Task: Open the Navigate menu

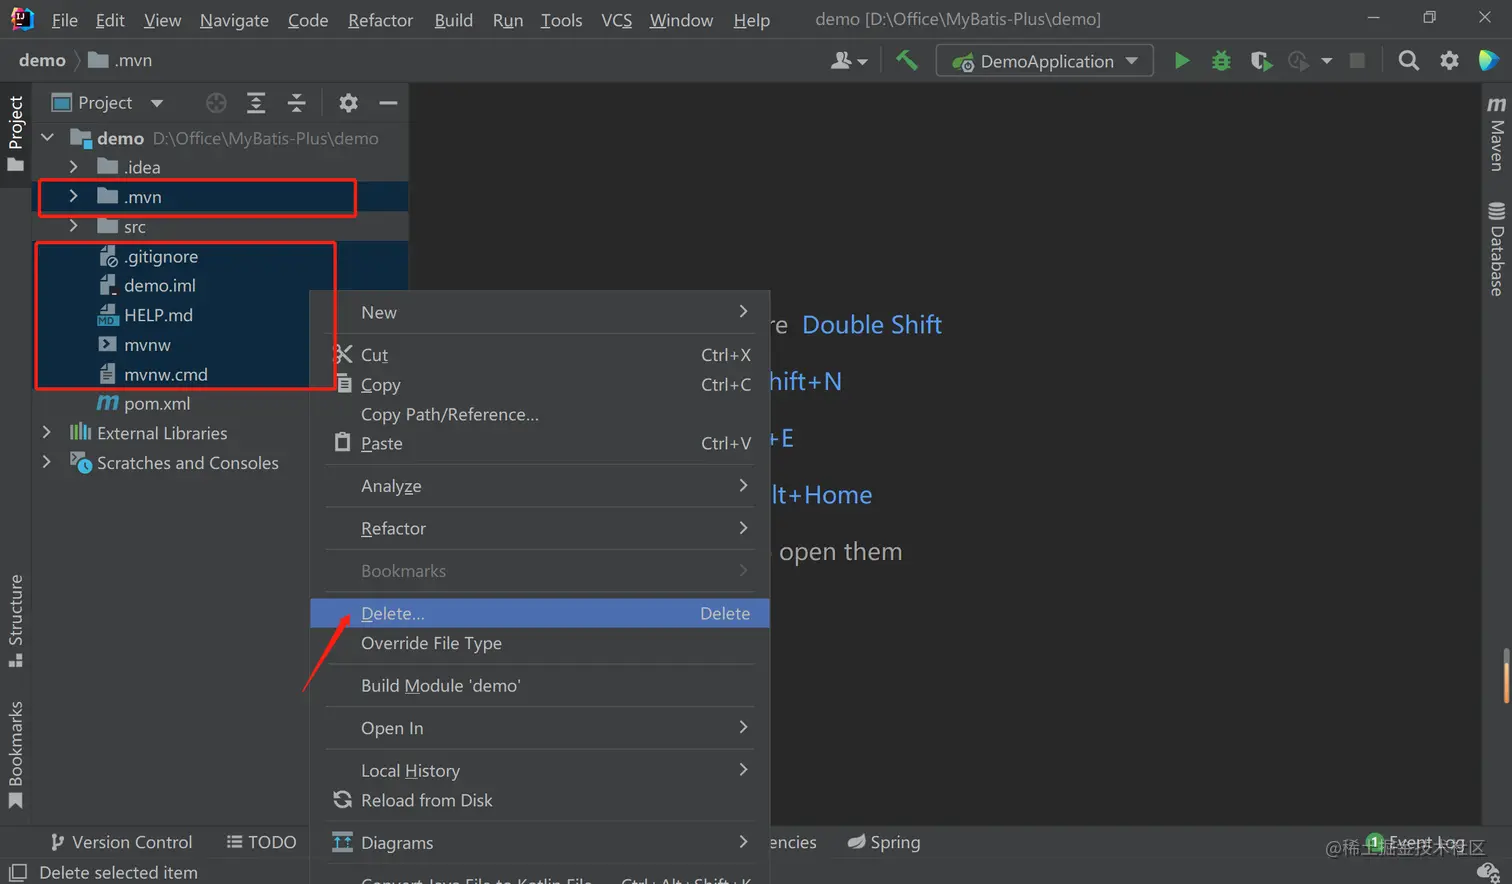Action: coord(234,20)
